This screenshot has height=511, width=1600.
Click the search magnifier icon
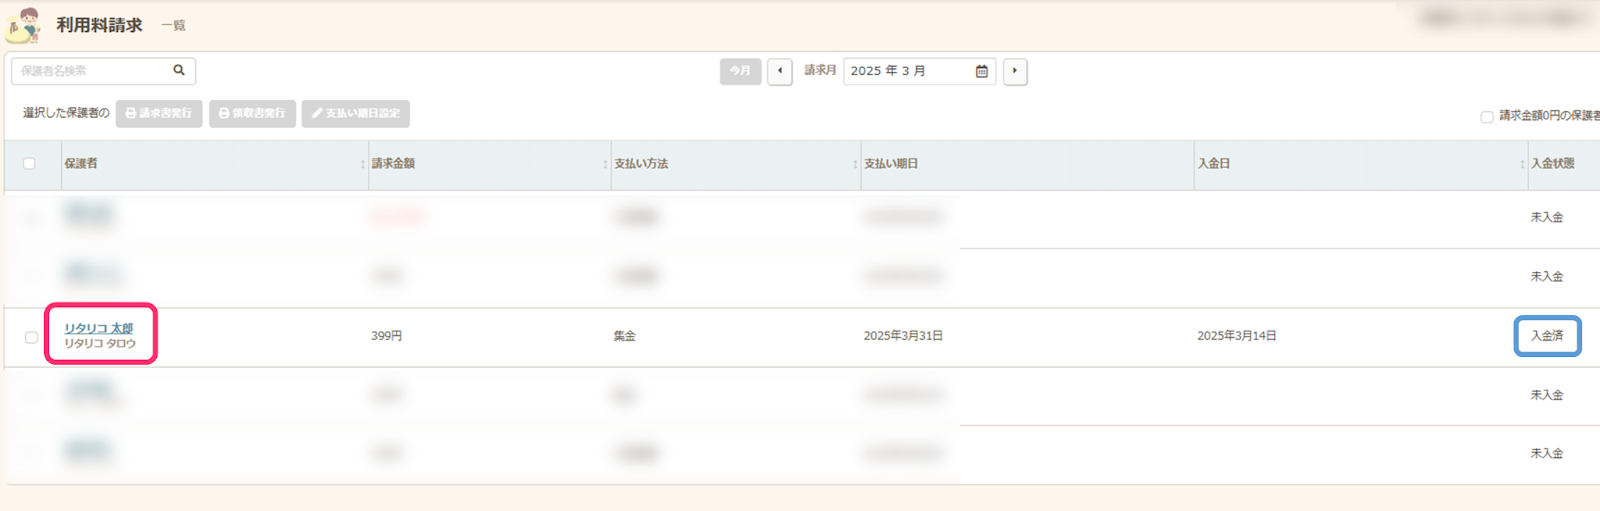(x=179, y=70)
